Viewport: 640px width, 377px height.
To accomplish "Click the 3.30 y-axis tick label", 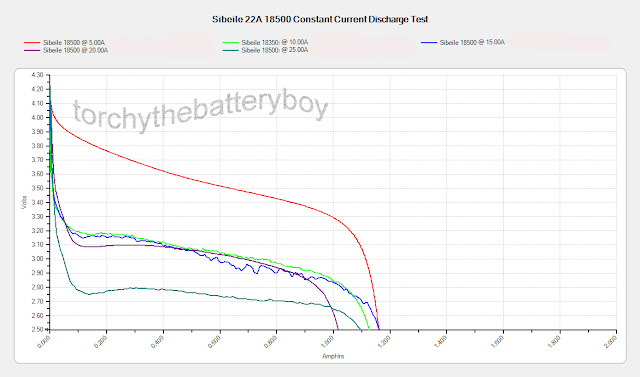I will (37, 217).
